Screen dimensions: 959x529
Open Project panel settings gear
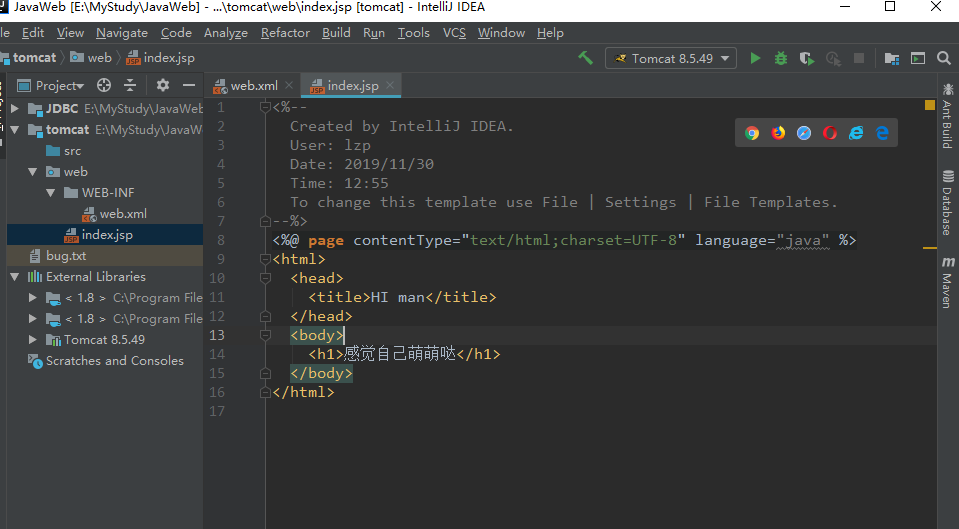click(x=163, y=85)
